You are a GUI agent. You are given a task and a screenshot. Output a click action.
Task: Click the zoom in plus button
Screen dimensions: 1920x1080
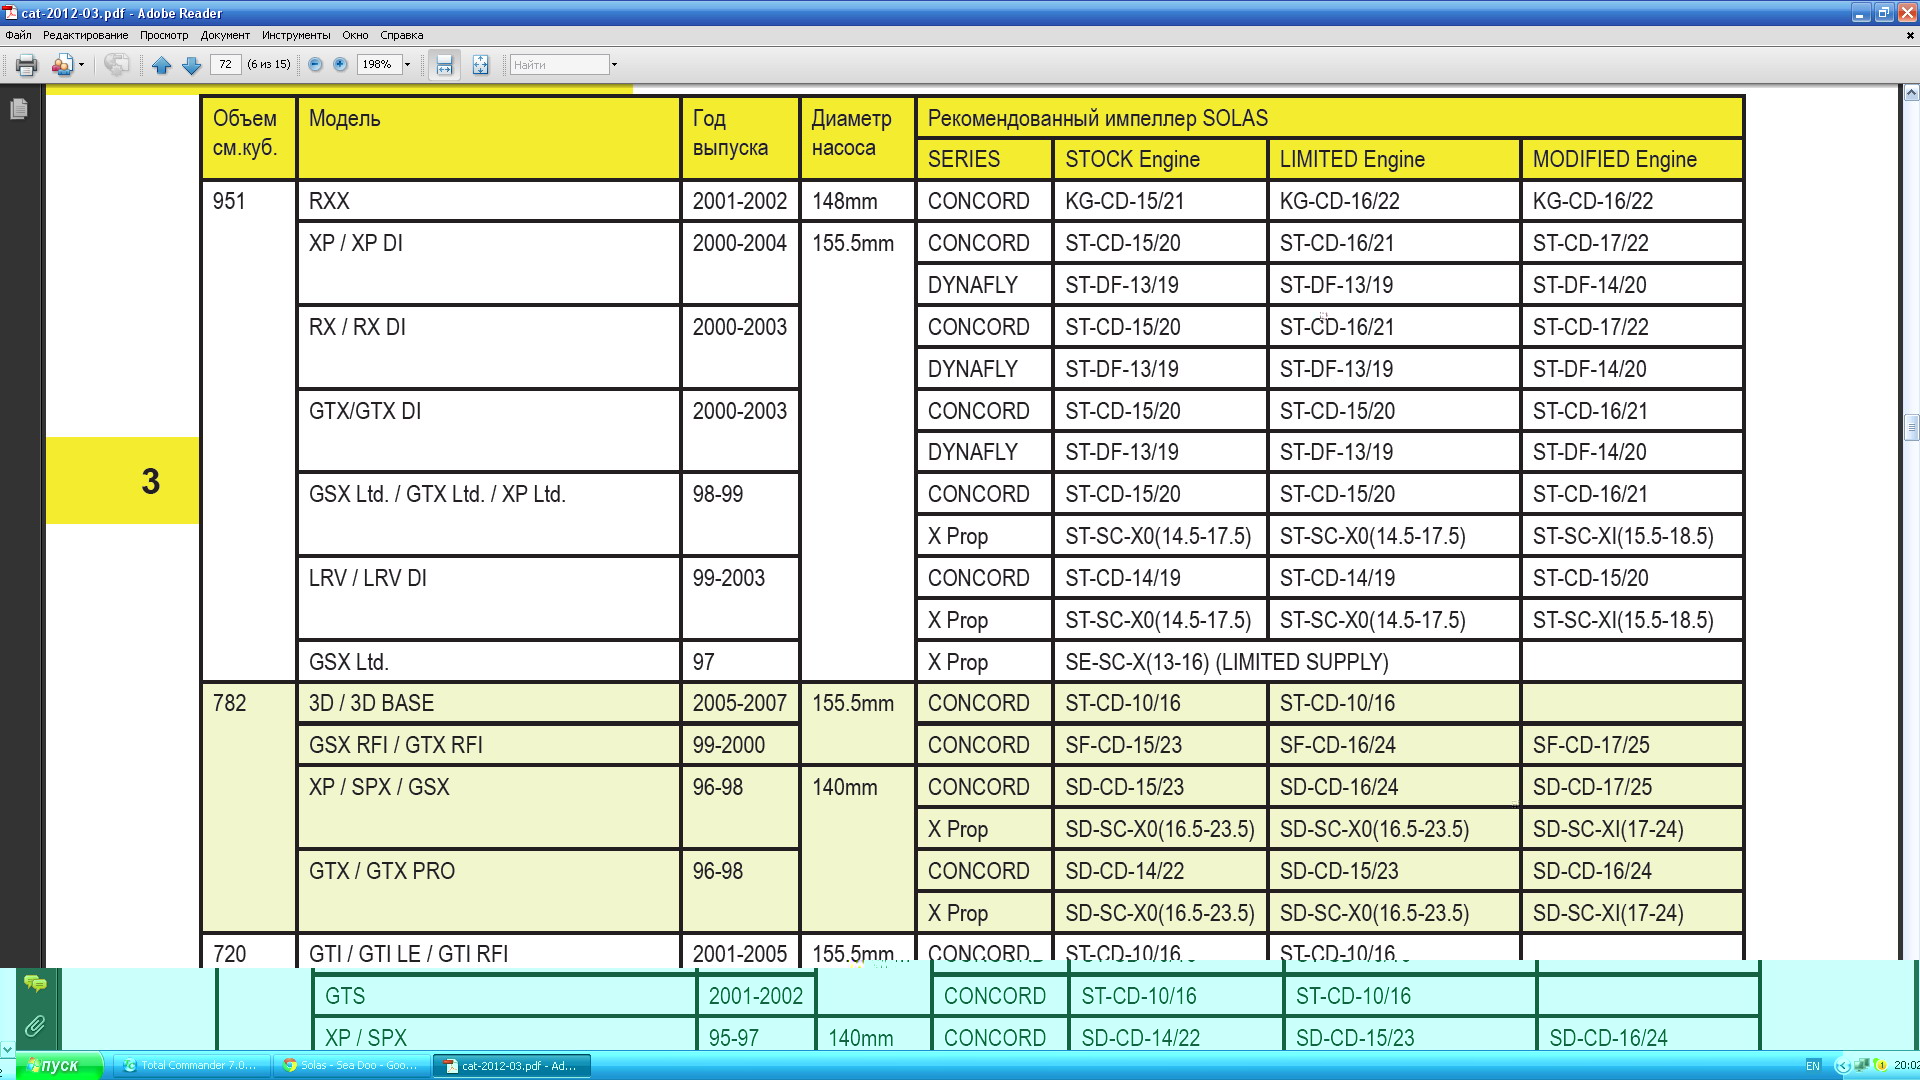click(340, 65)
